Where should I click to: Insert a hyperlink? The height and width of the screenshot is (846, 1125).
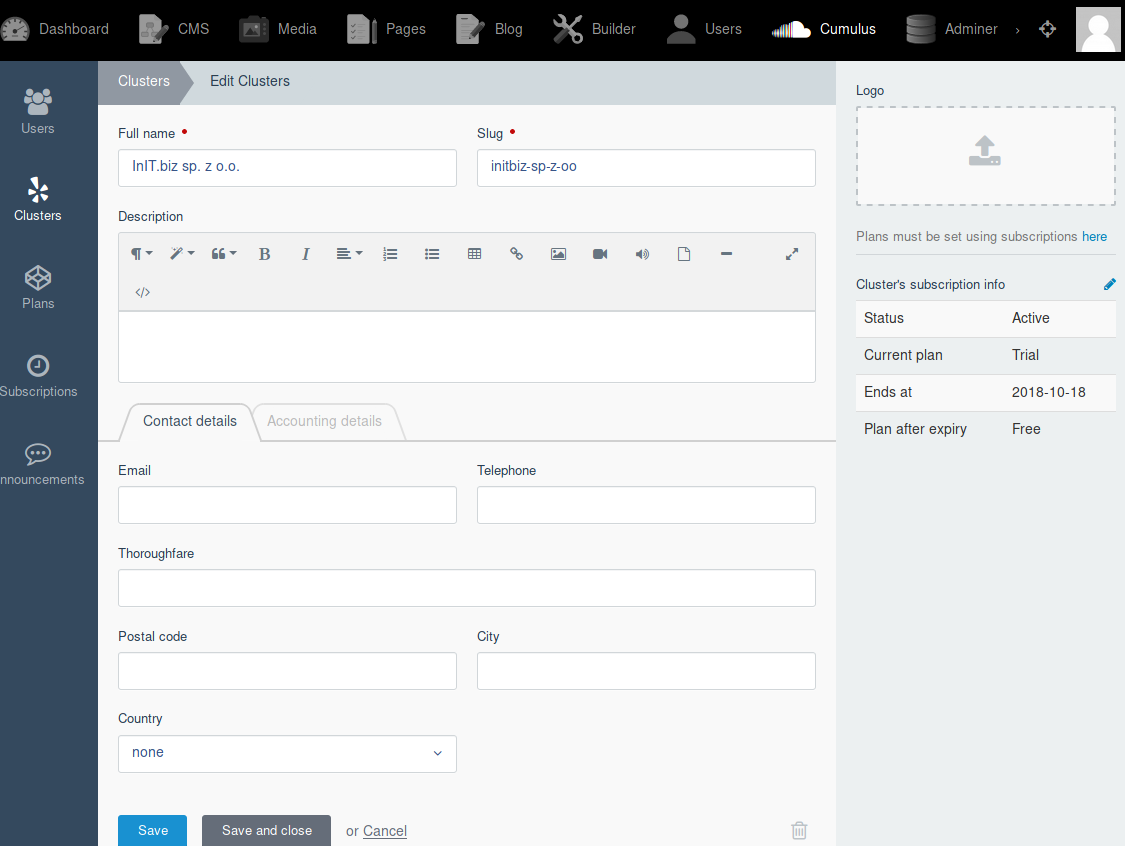point(516,254)
